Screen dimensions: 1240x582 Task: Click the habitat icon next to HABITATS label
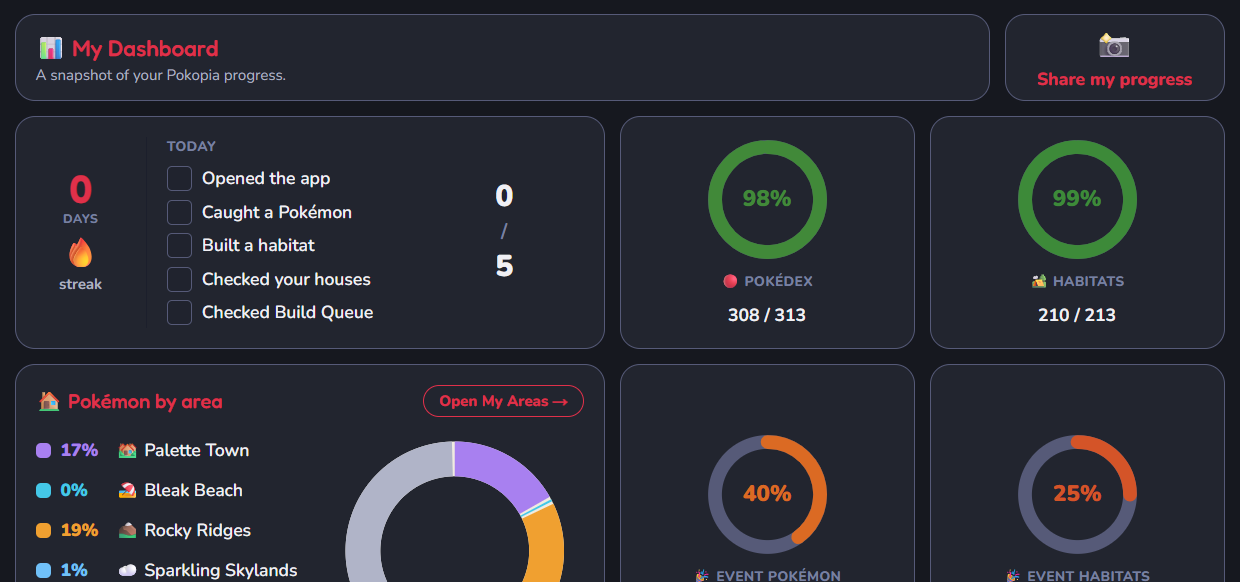coord(1039,281)
